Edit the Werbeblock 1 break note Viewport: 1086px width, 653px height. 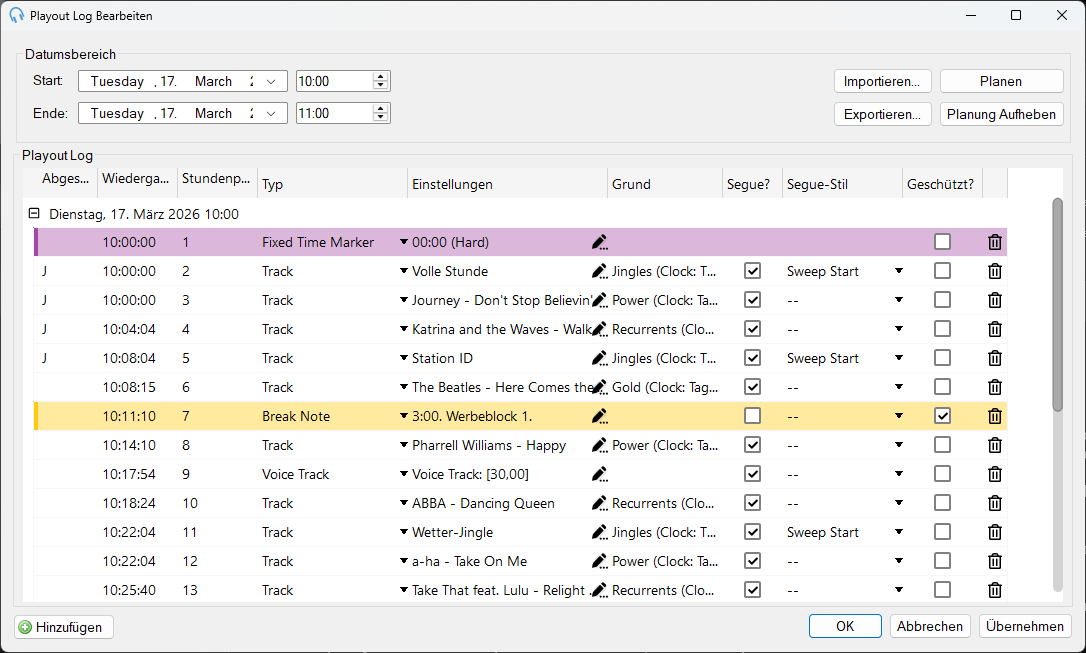(600, 416)
